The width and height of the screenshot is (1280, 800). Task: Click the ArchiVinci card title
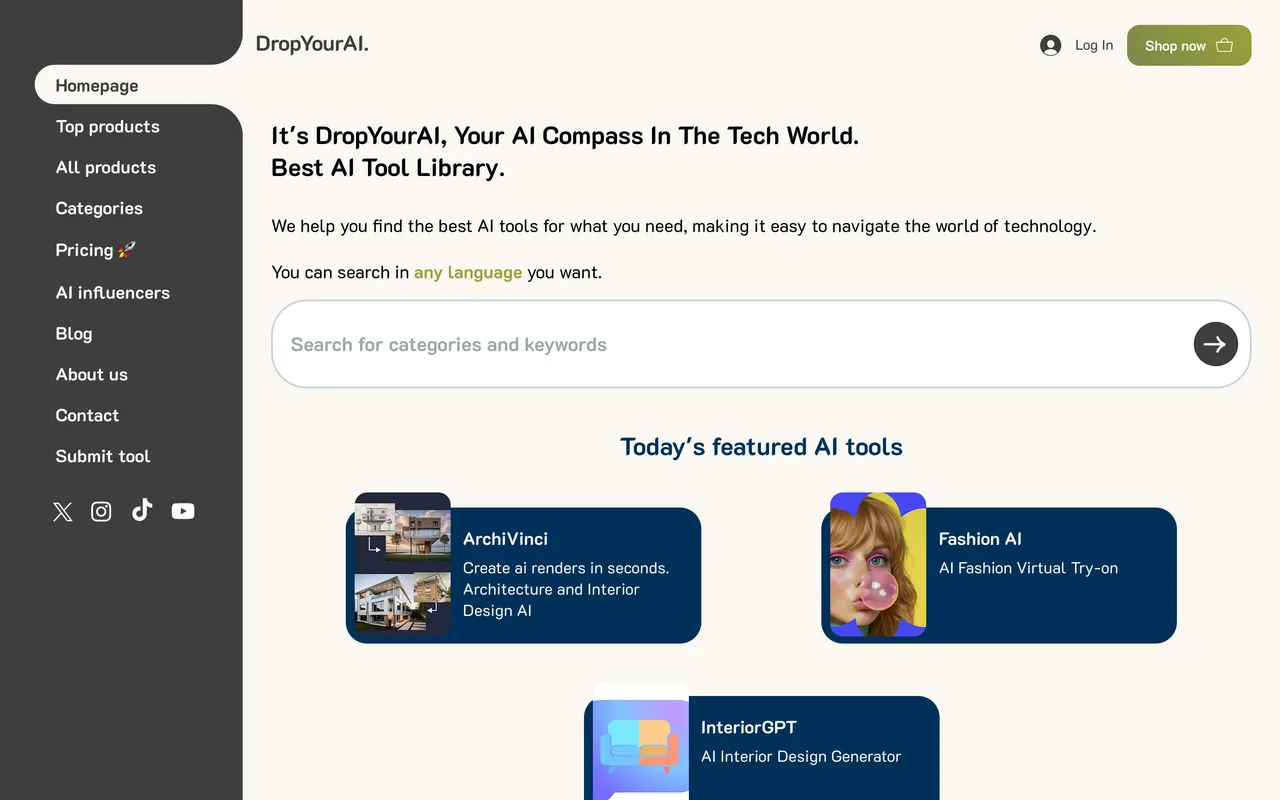(x=505, y=539)
